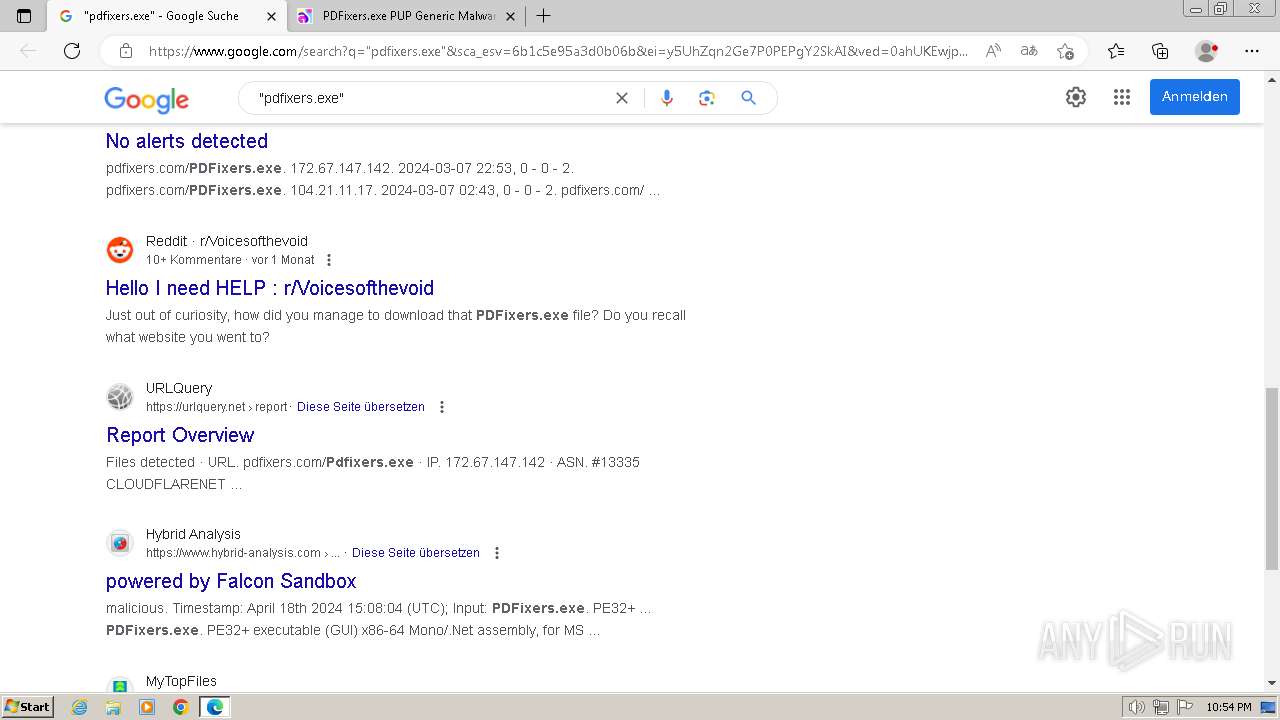Open more options for URLQuery result
Viewport: 1280px width, 720px height.
442,407
